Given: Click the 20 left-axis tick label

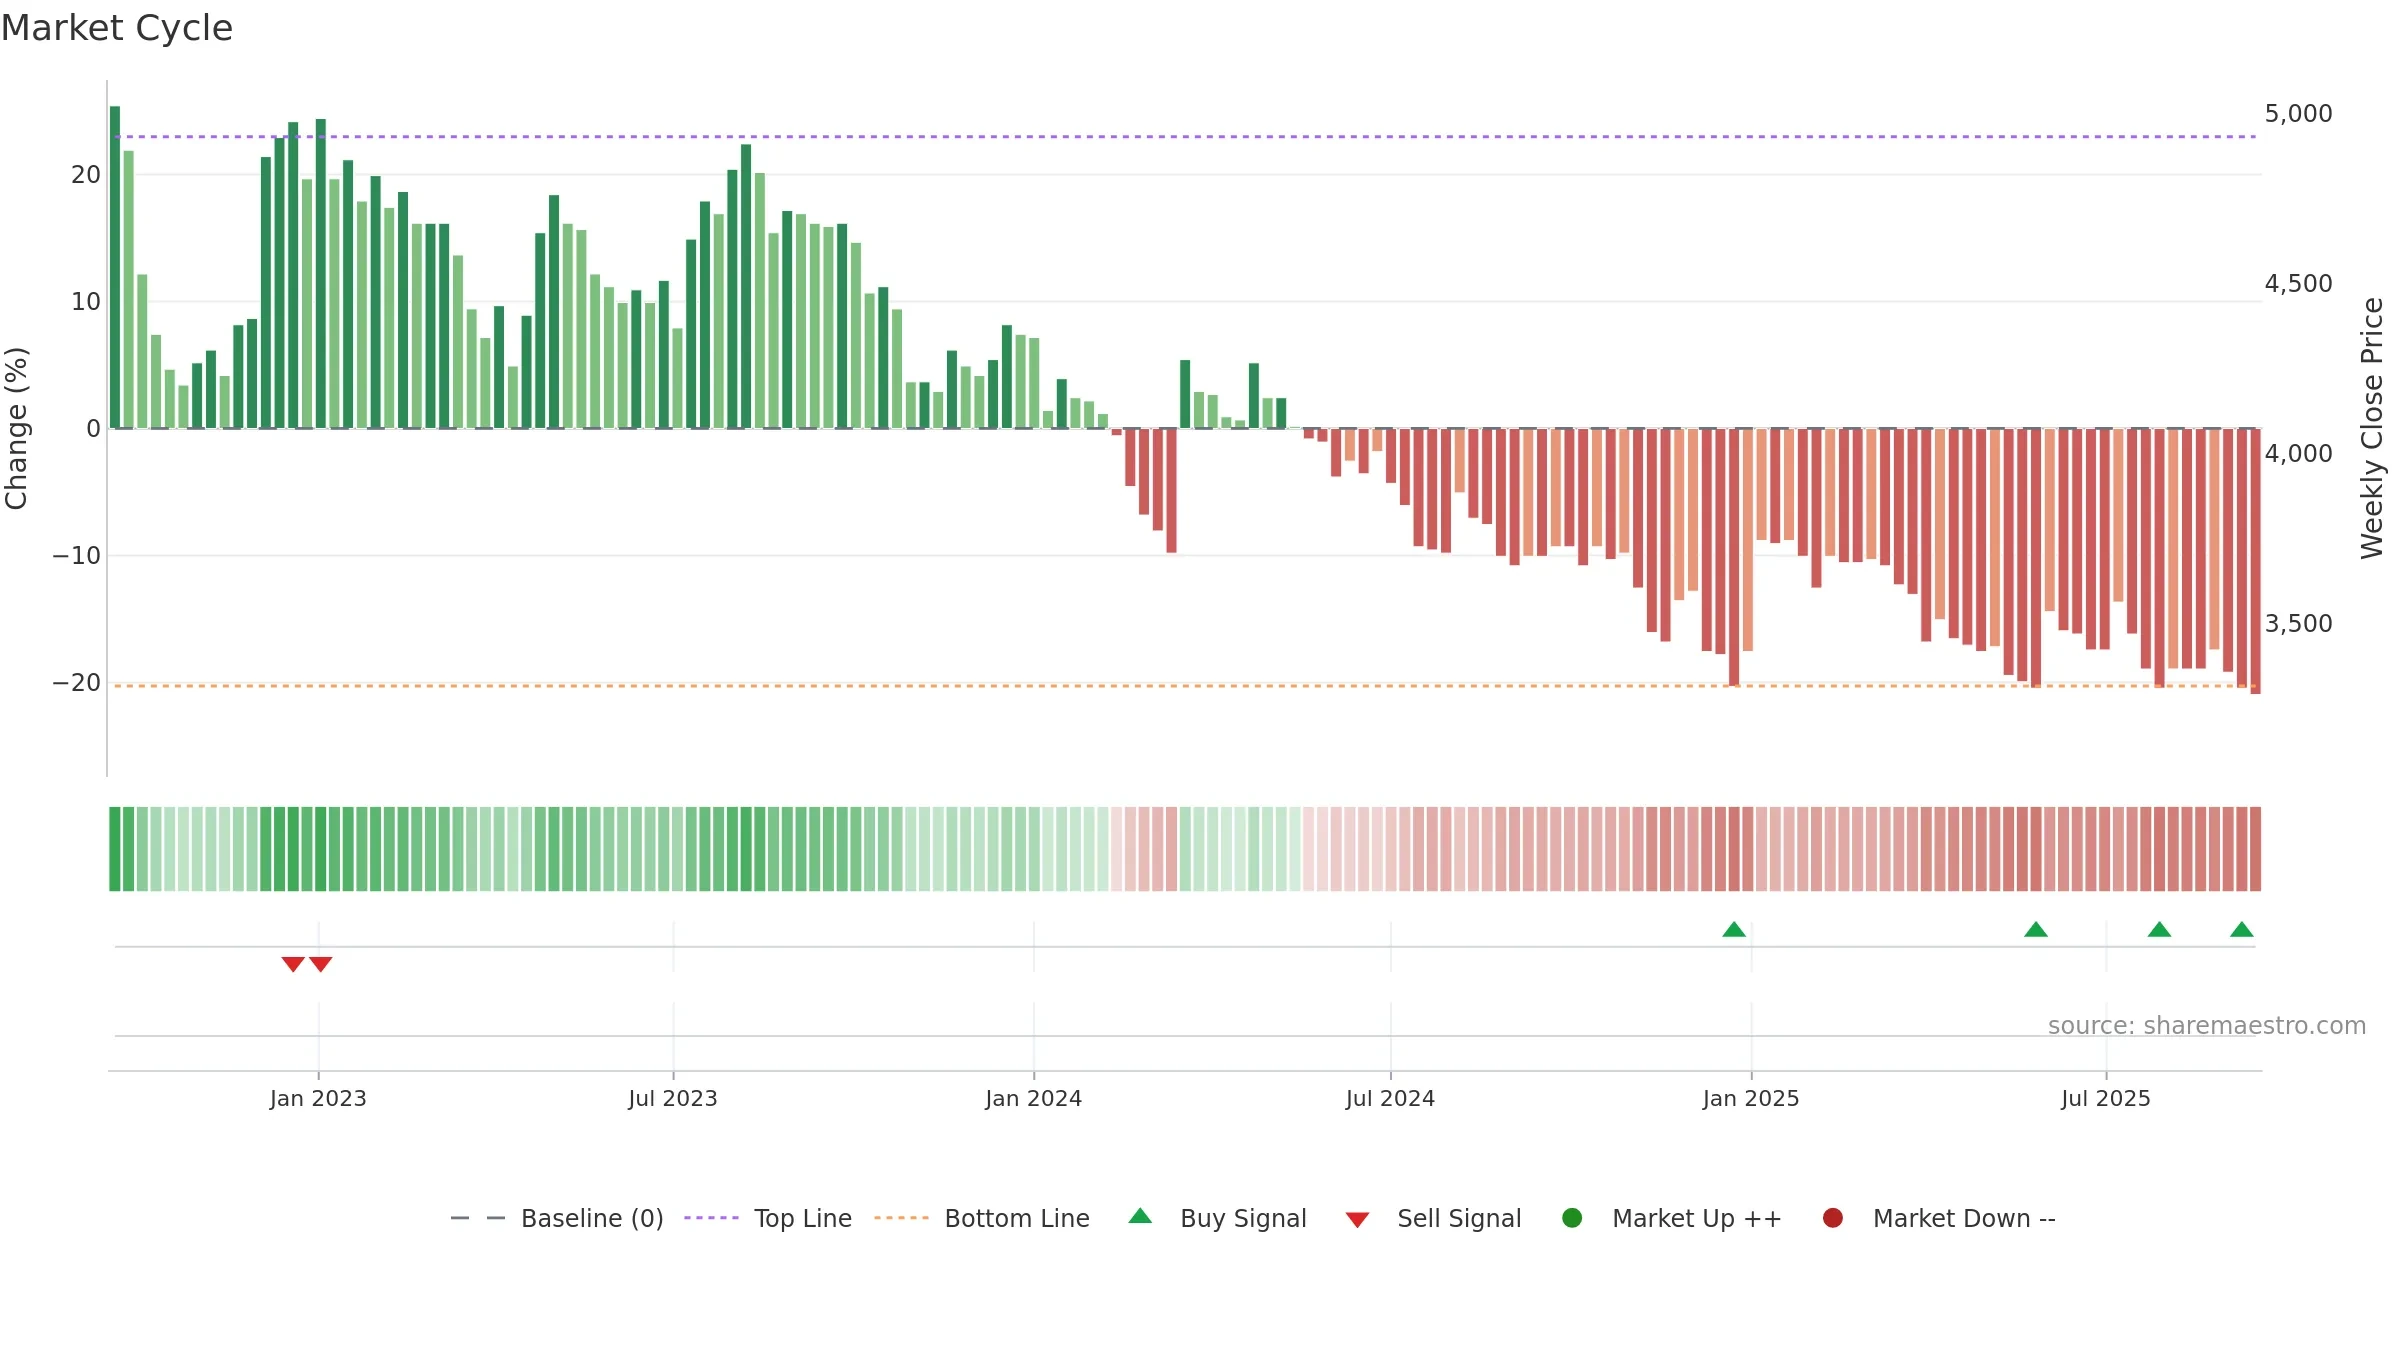Looking at the screenshot, I should point(86,175).
